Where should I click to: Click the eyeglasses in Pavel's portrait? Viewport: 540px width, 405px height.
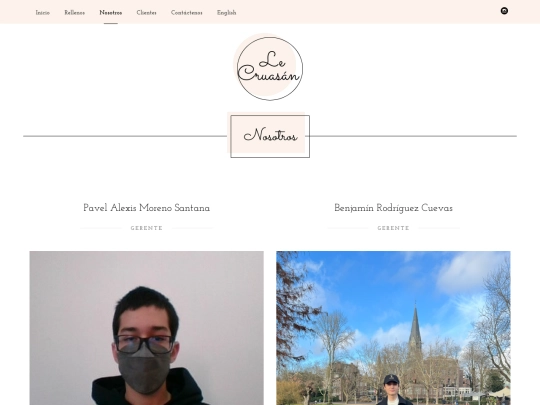[144, 343]
